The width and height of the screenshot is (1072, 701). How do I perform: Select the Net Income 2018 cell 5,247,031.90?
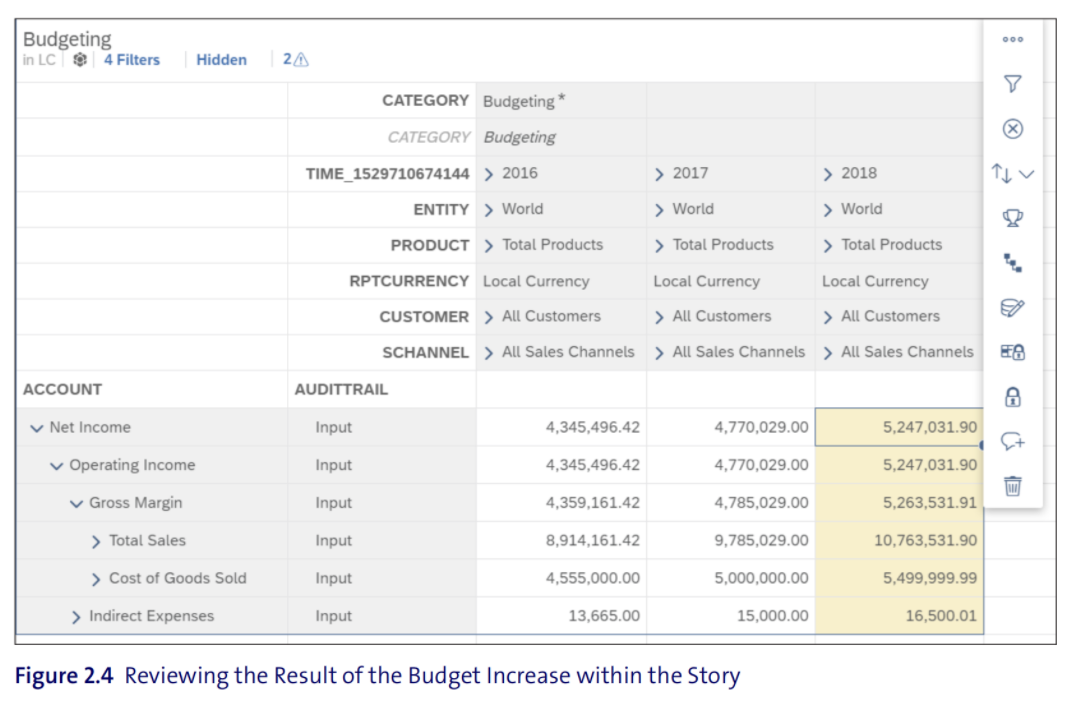click(899, 427)
